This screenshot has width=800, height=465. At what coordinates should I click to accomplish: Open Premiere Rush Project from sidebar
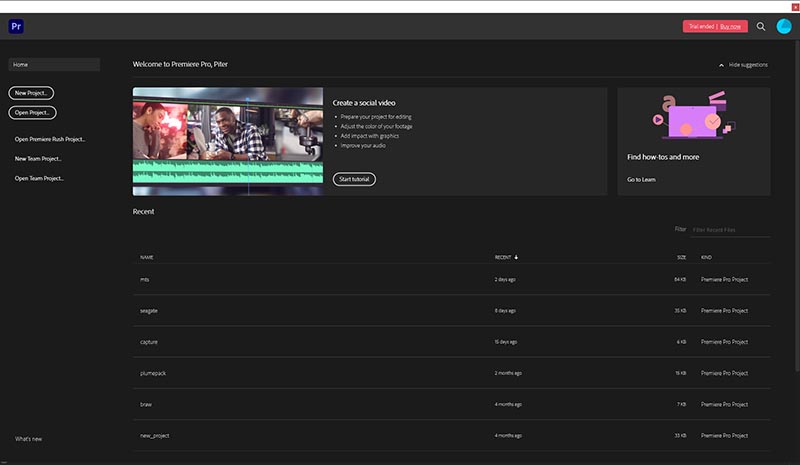[x=50, y=140]
